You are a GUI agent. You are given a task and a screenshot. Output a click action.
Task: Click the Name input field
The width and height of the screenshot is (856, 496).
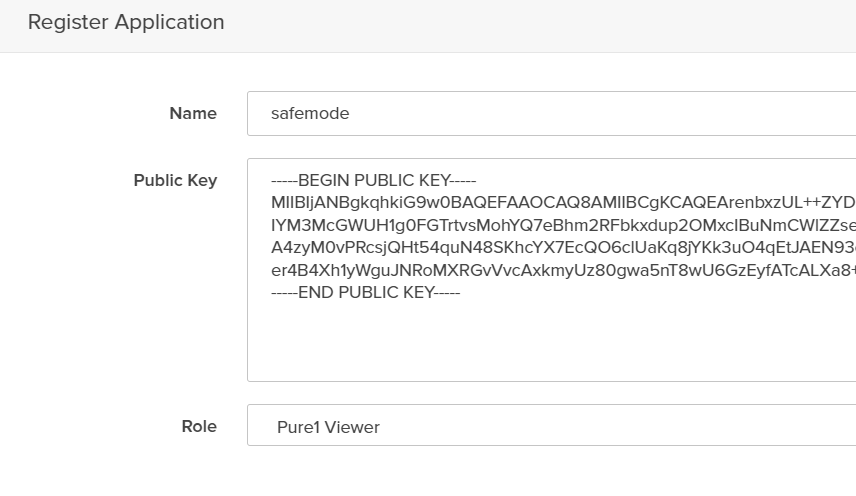pyautogui.click(x=551, y=113)
